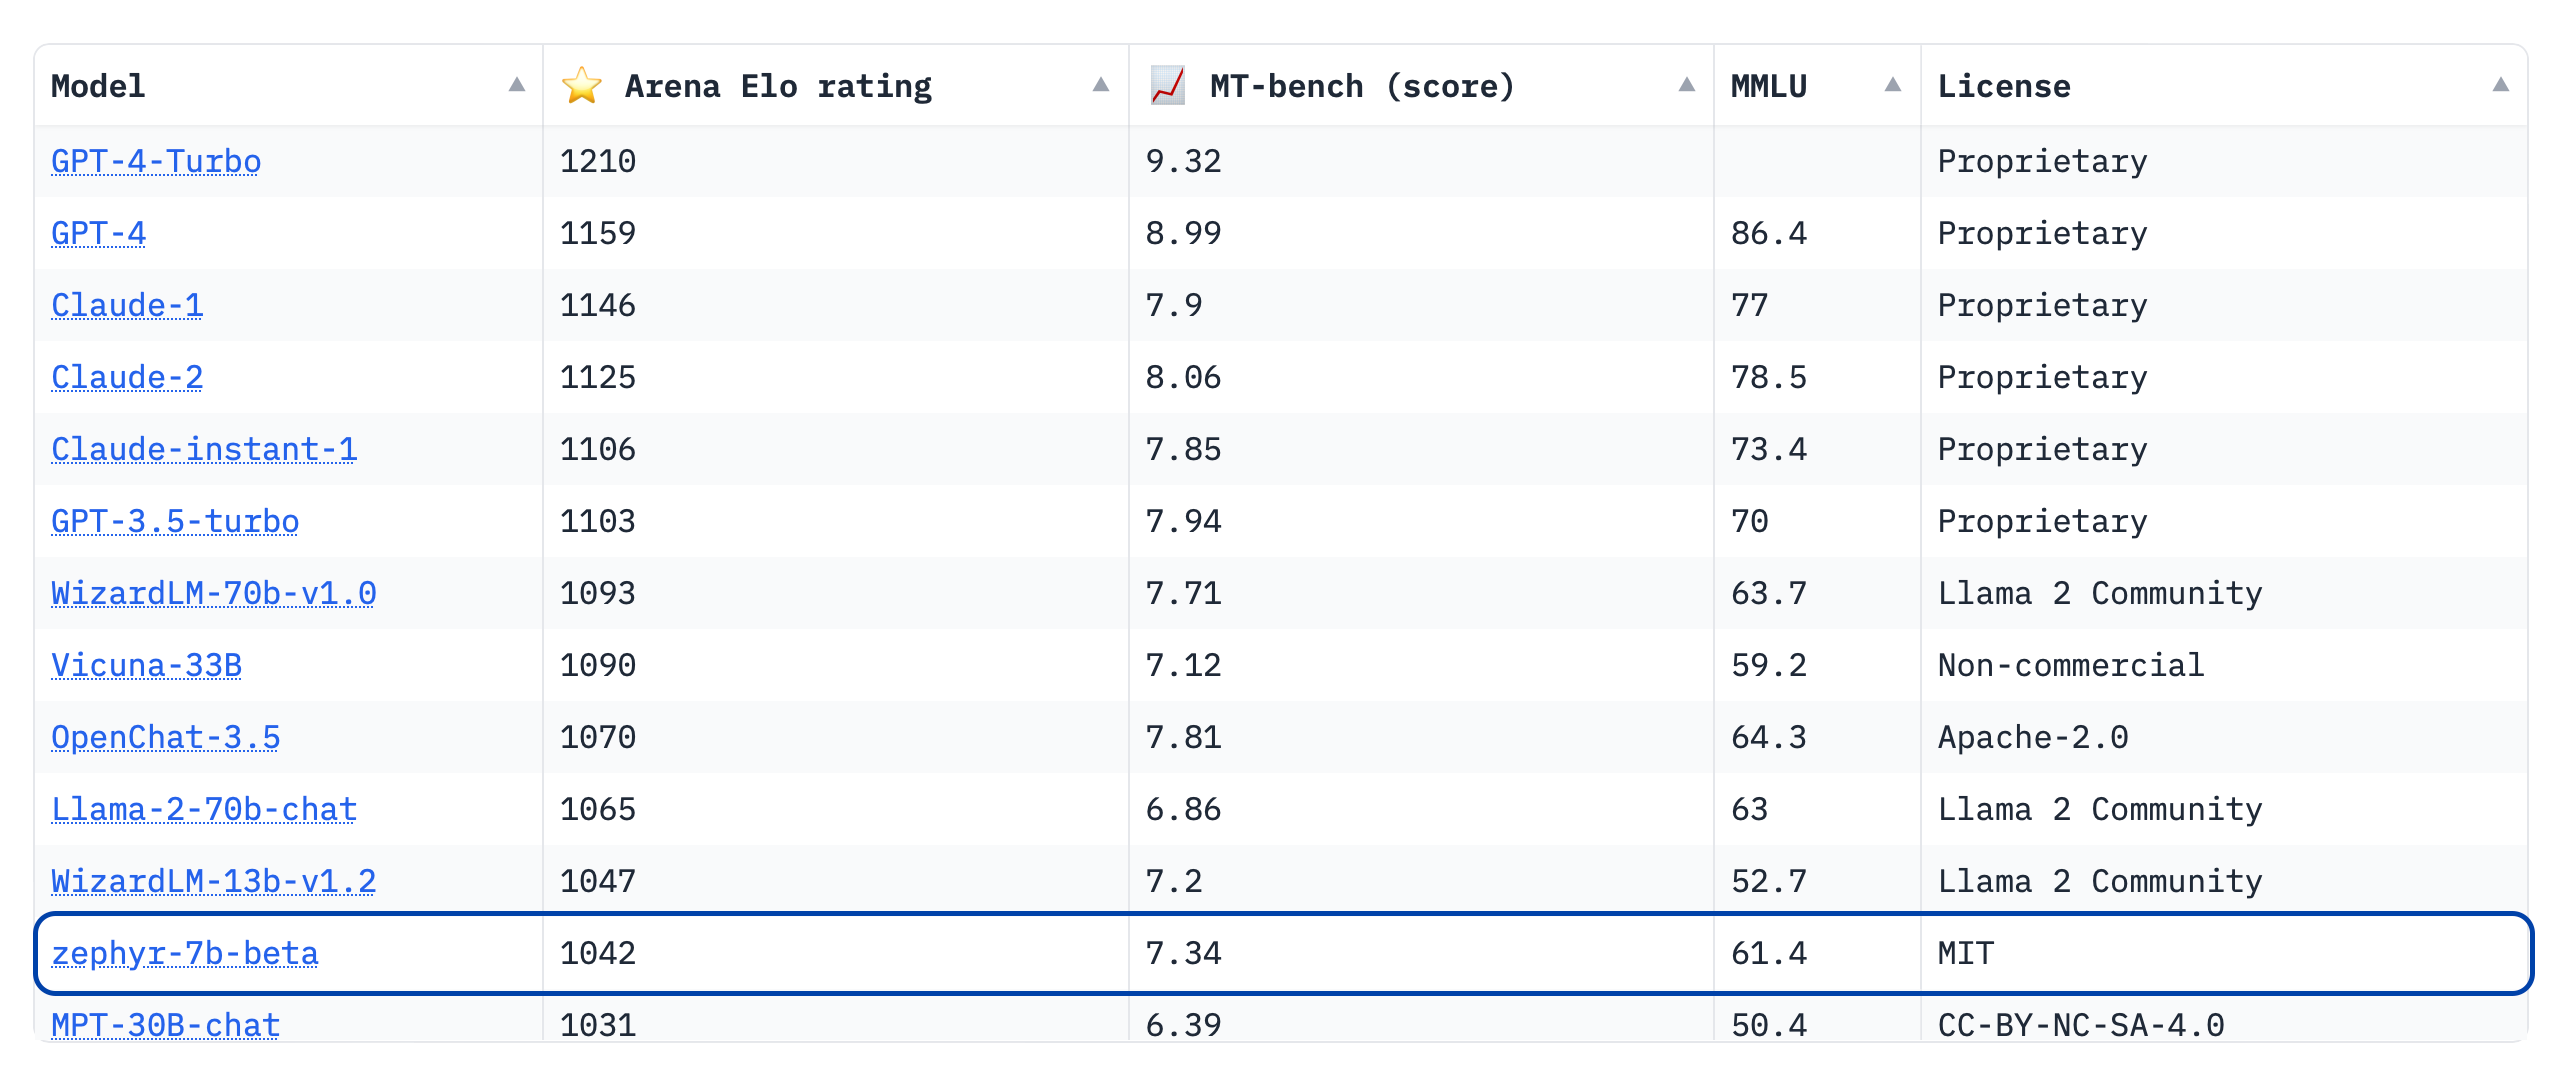The width and height of the screenshot is (2566, 1072).
Task: Click the Claude-instant-1 link
Action: (204, 449)
